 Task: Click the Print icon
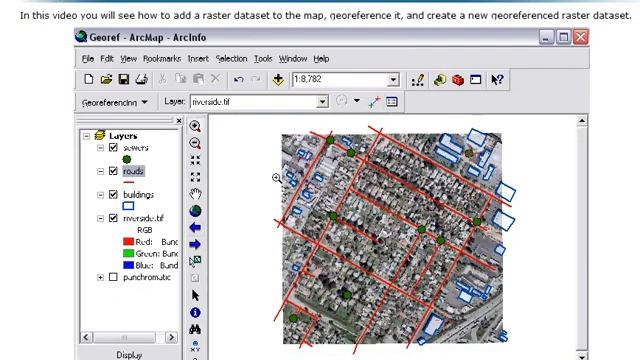(142, 79)
